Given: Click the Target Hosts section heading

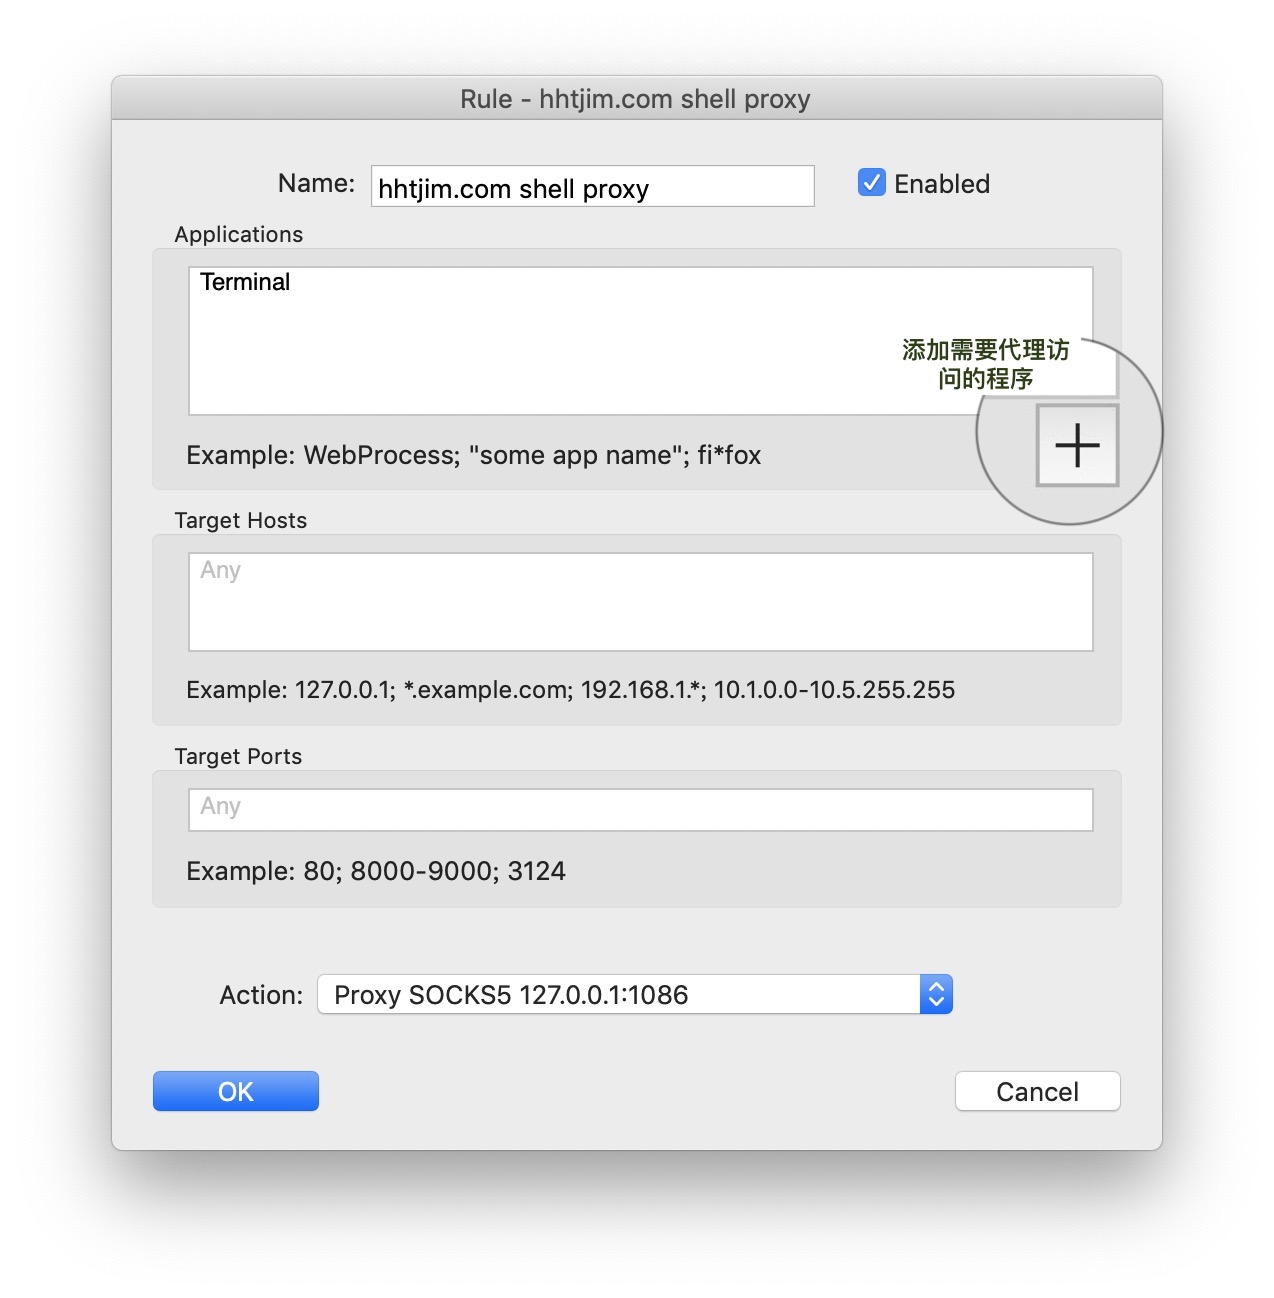Looking at the screenshot, I should click(241, 520).
